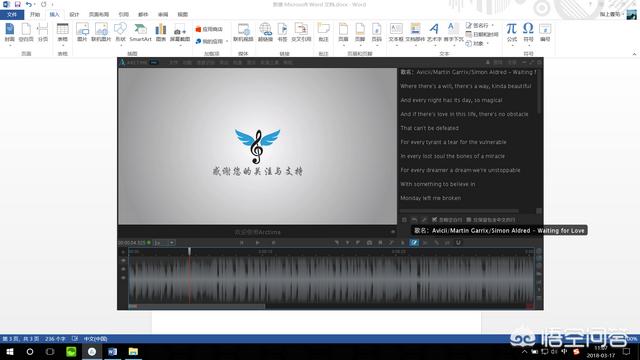The image size is (640, 360).
Task: Insert a 空白页 (Blank Page)
Action: coord(26,33)
